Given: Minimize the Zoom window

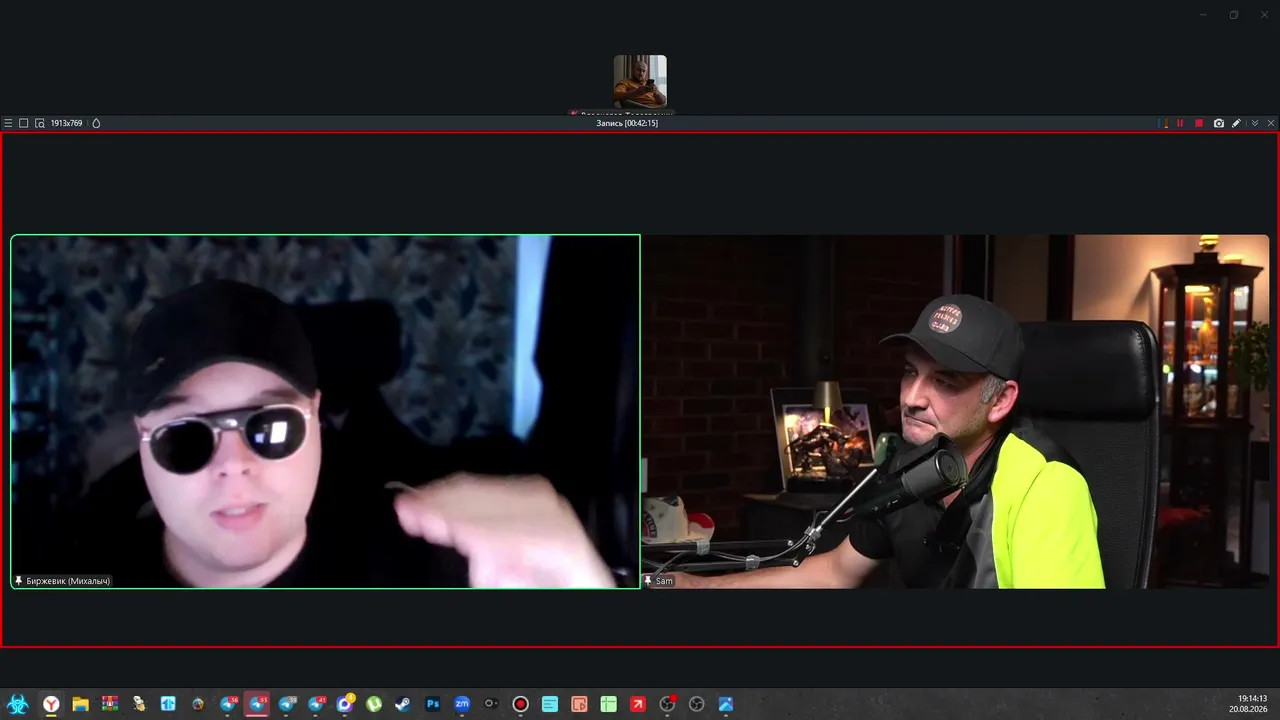Looking at the screenshot, I should point(1203,15).
